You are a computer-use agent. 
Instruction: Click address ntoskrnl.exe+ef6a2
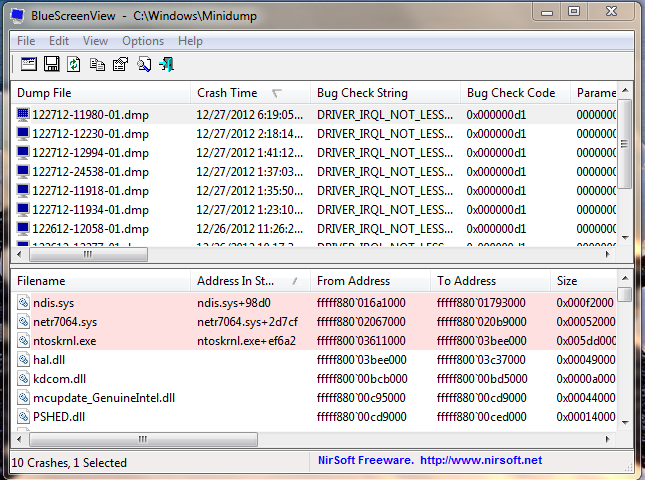pyautogui.click(x=246, y=341)
